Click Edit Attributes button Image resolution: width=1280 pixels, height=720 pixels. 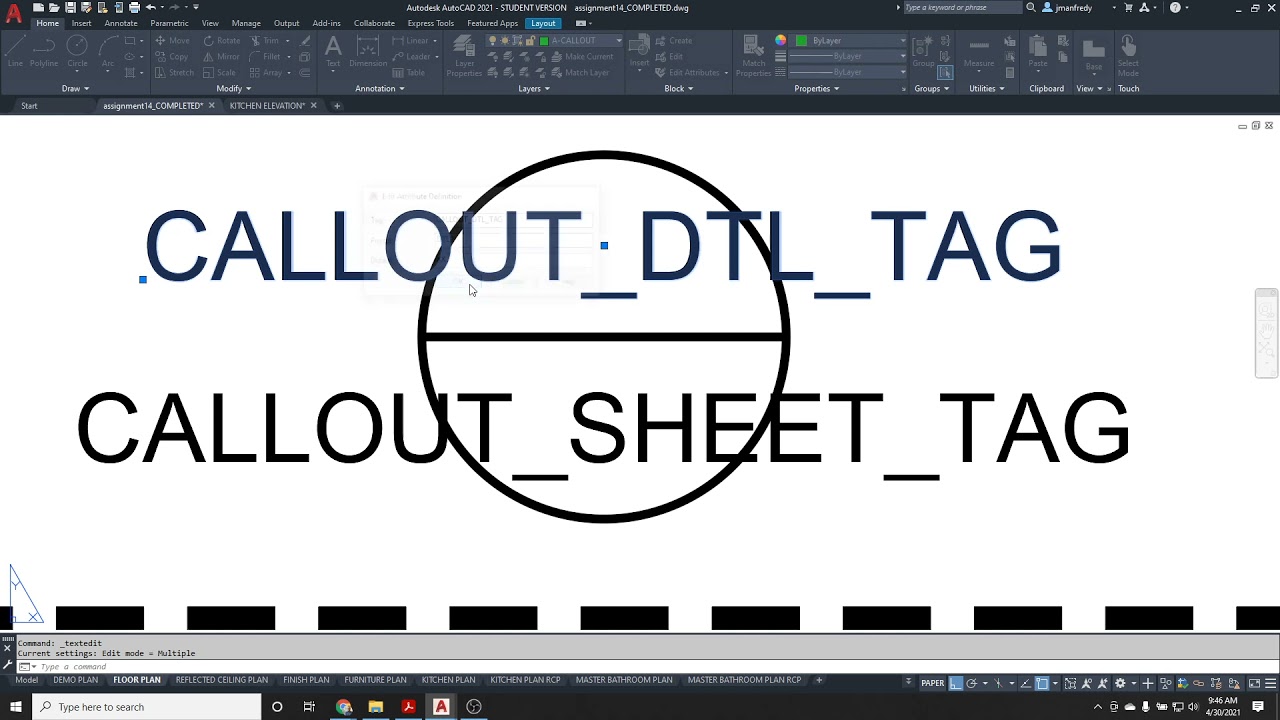tap(687, 73)
